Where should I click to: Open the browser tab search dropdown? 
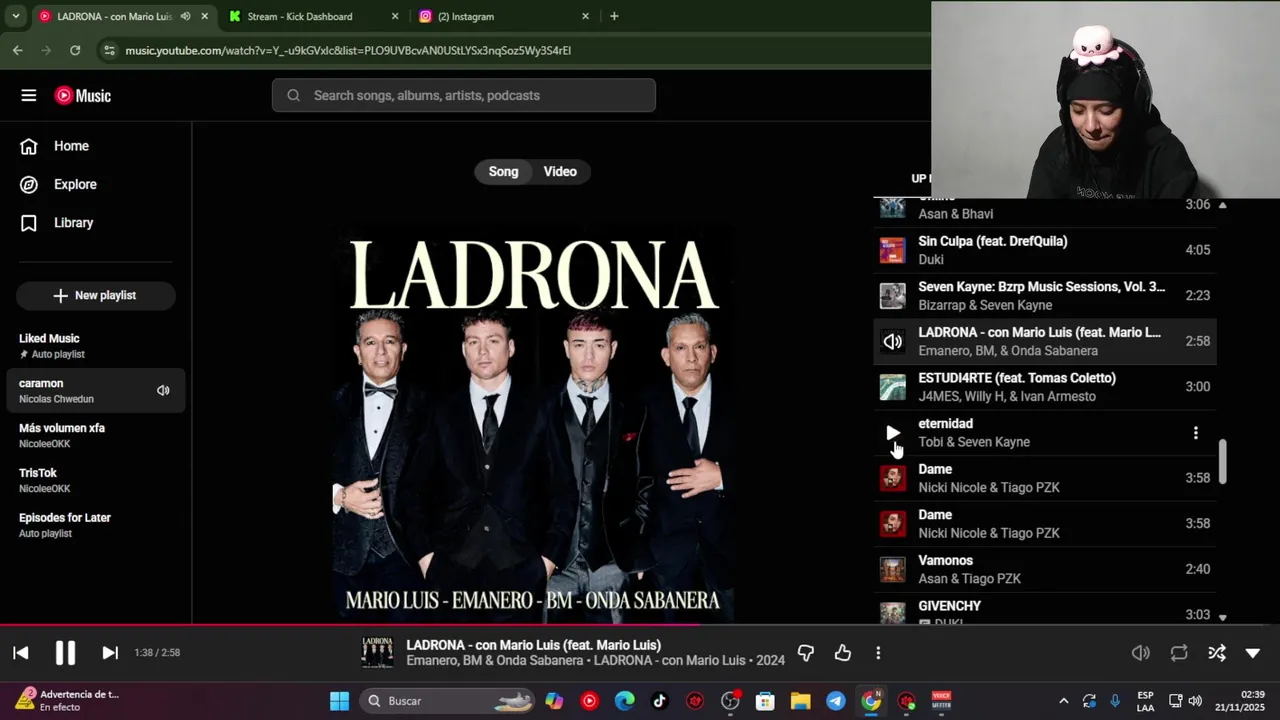[15, 16]
